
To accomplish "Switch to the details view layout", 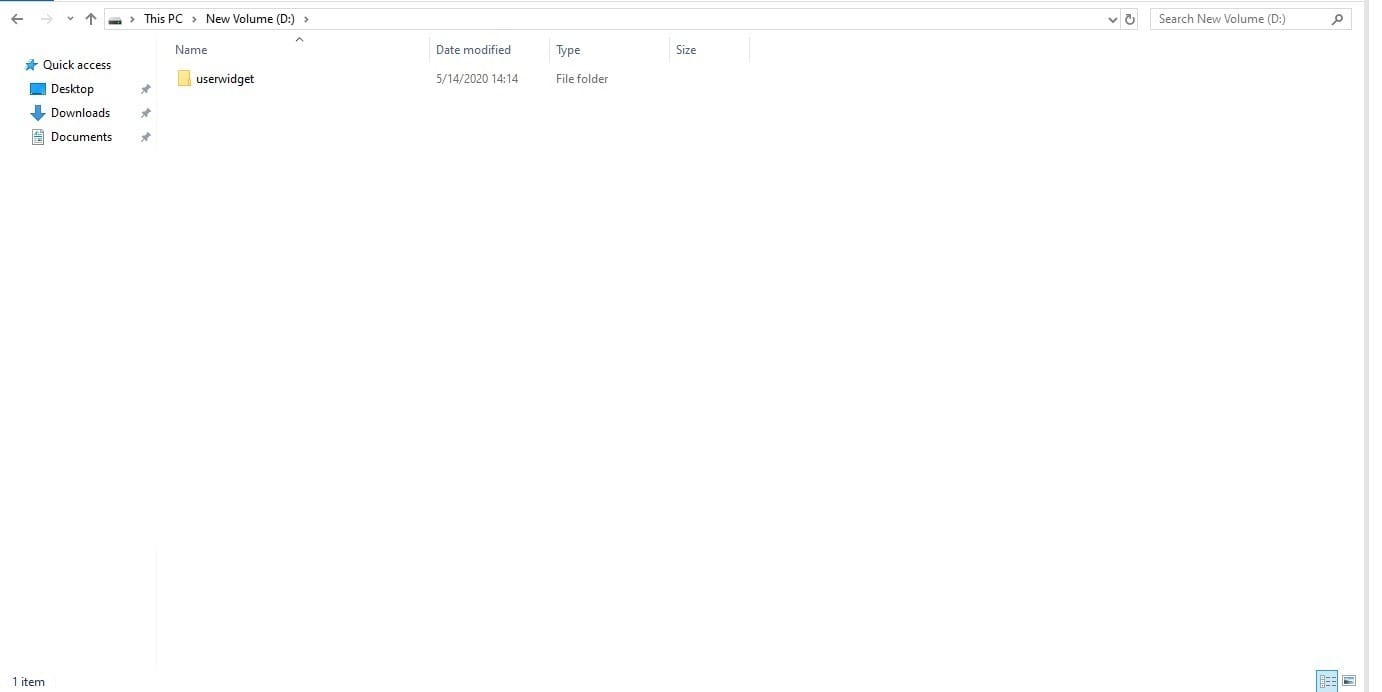I will tap(1327, 681).
